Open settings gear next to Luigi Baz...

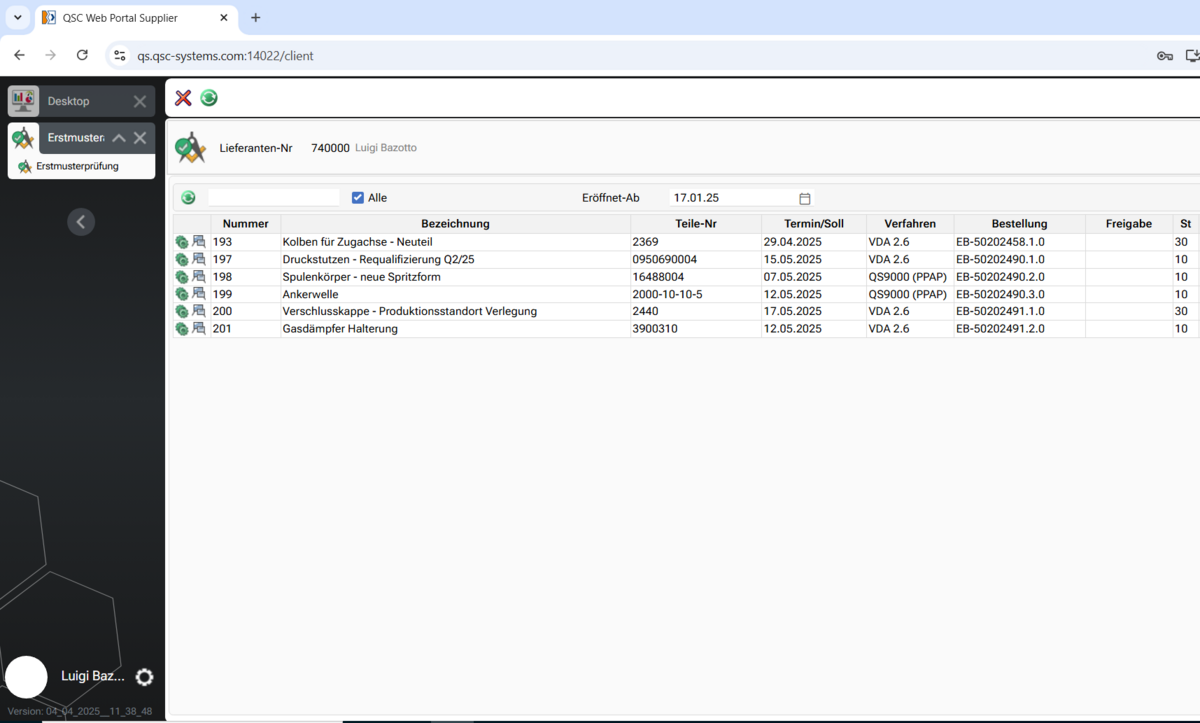(144, 677)
